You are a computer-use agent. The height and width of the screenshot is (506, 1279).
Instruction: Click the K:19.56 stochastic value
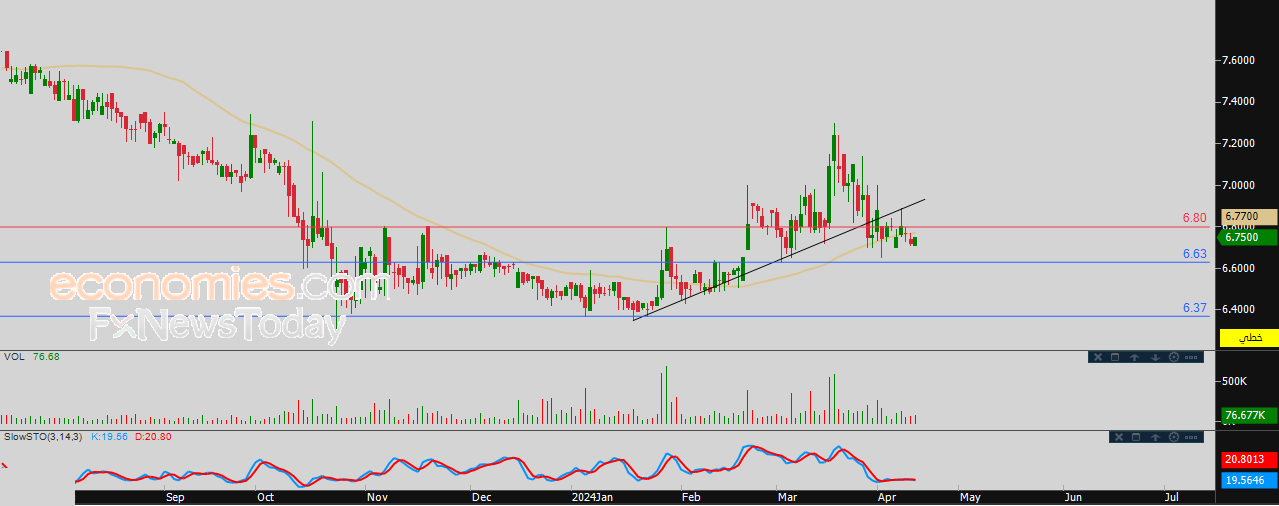point(109,437)
